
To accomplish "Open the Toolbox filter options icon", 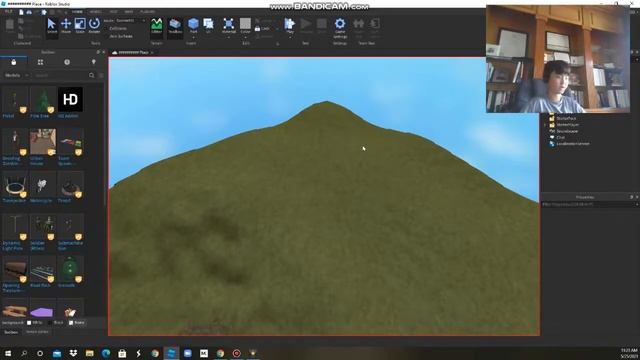I will click(x=101, y=75).
